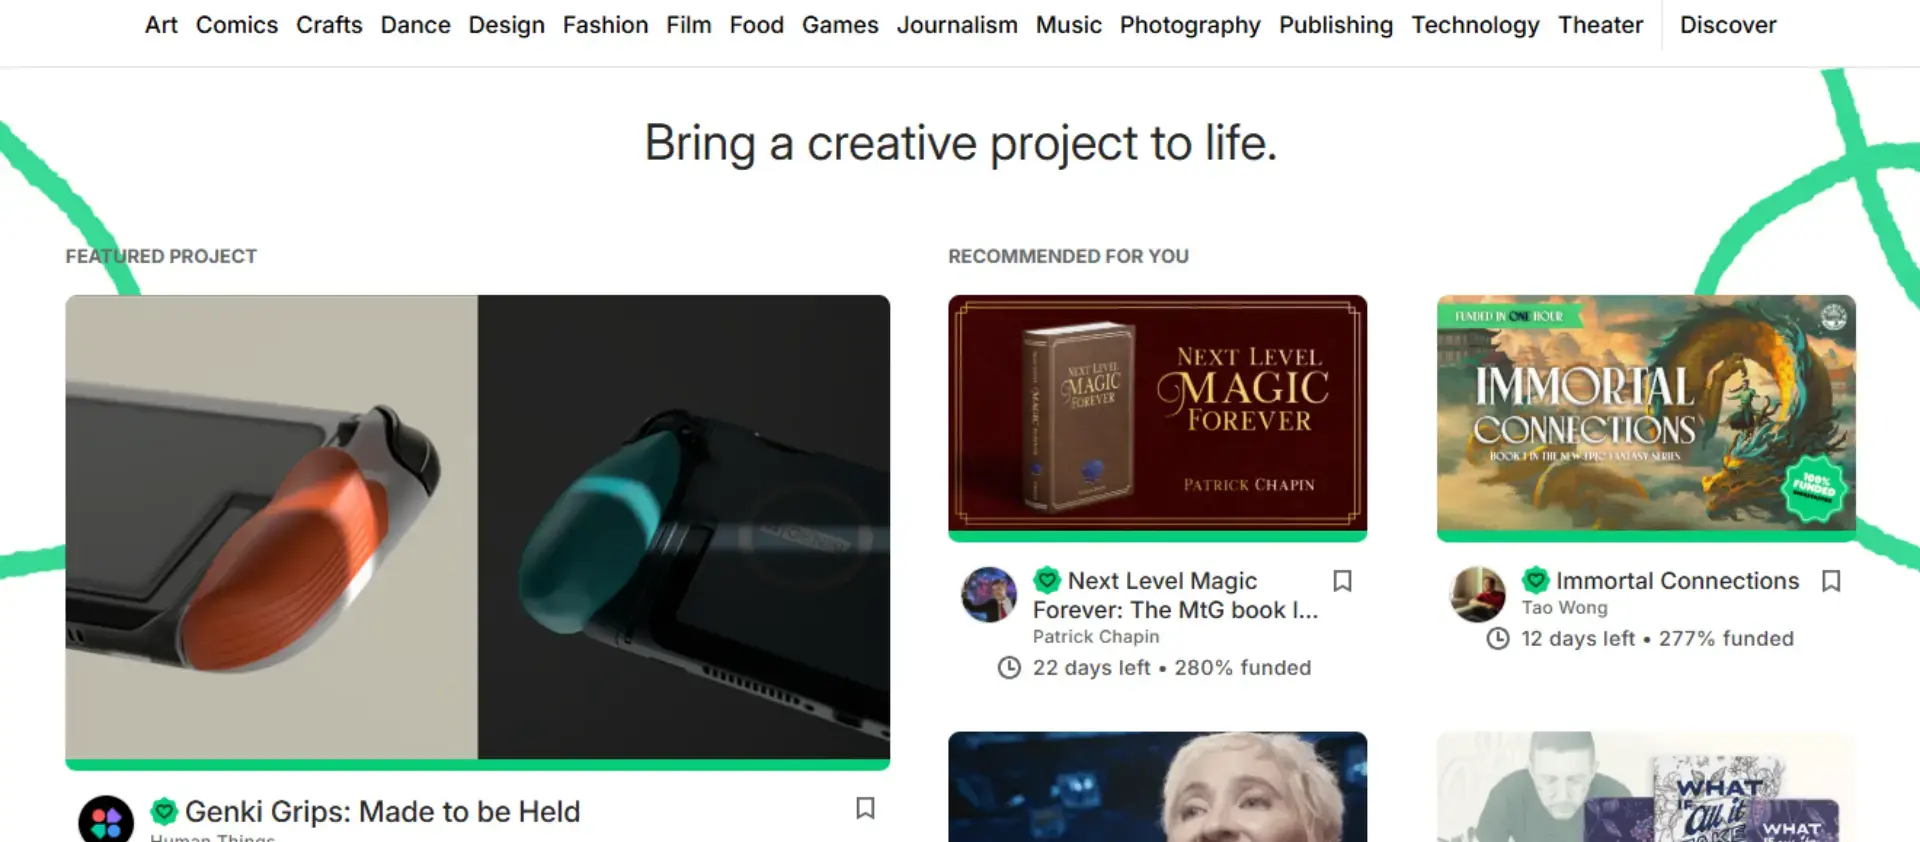Click '22 days left • 280% funded' text

click(1171, 668)
